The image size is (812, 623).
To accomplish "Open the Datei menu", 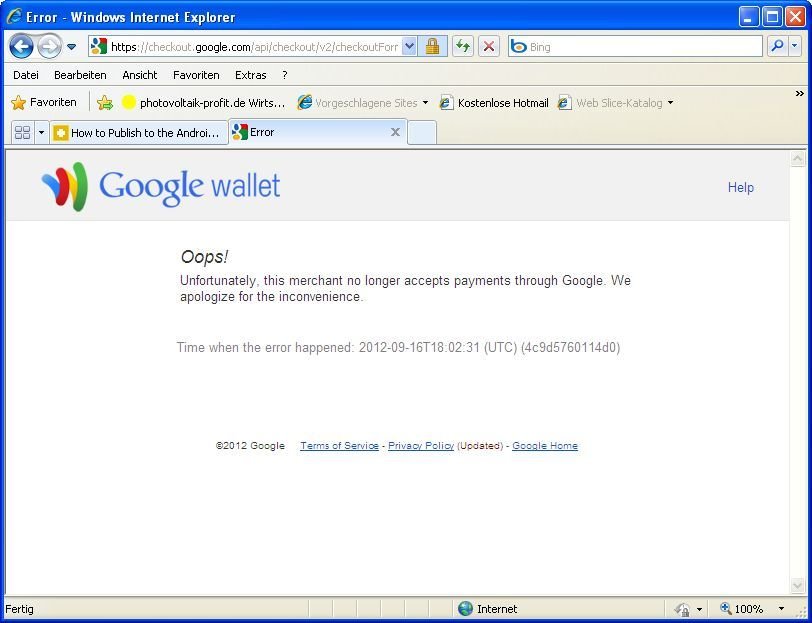I will click(26, 75).
